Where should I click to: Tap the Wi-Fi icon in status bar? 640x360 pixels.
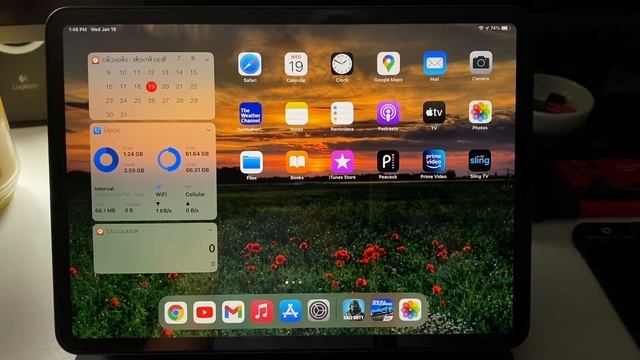tap(481, 28)
